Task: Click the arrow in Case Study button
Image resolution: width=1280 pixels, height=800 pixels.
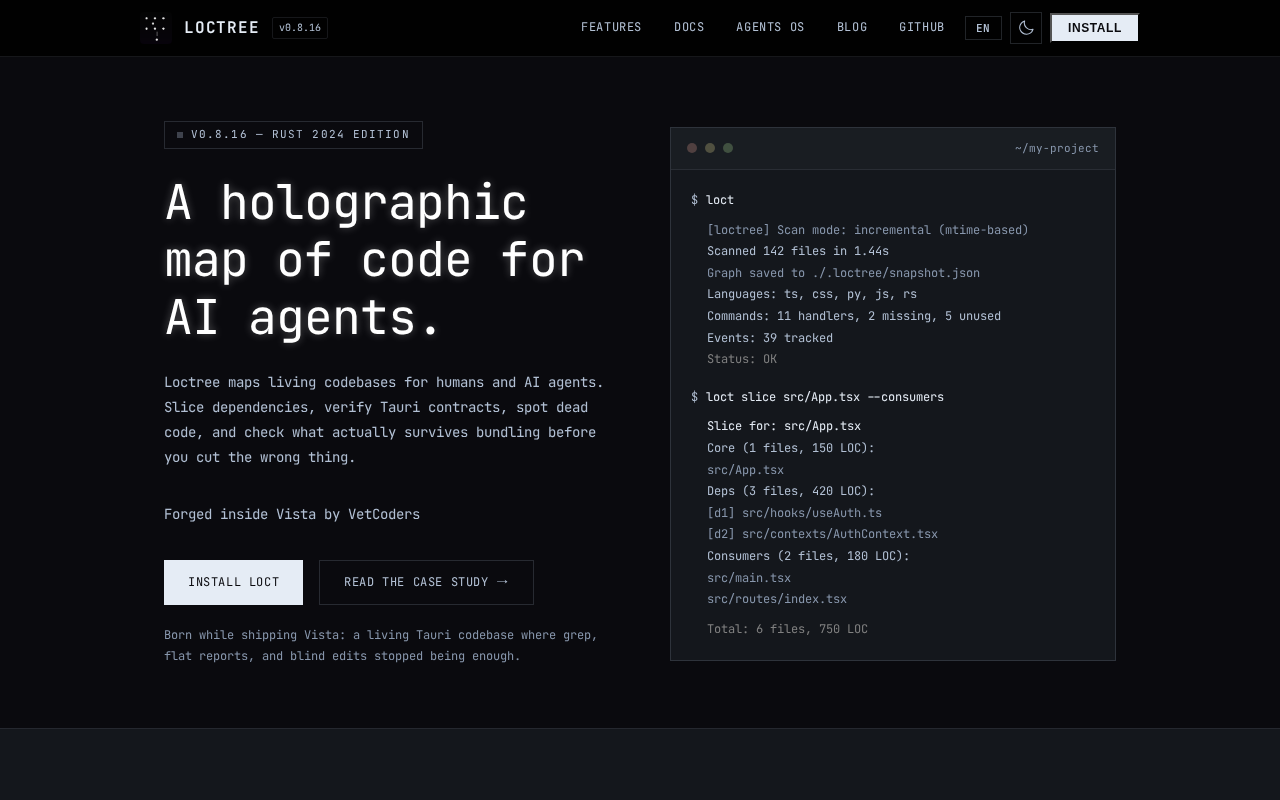Action: coord(502,581)
